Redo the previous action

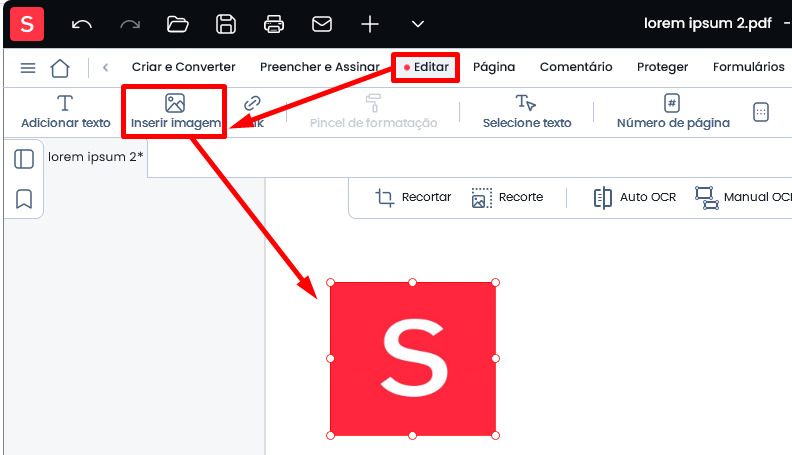click(130, 24)
